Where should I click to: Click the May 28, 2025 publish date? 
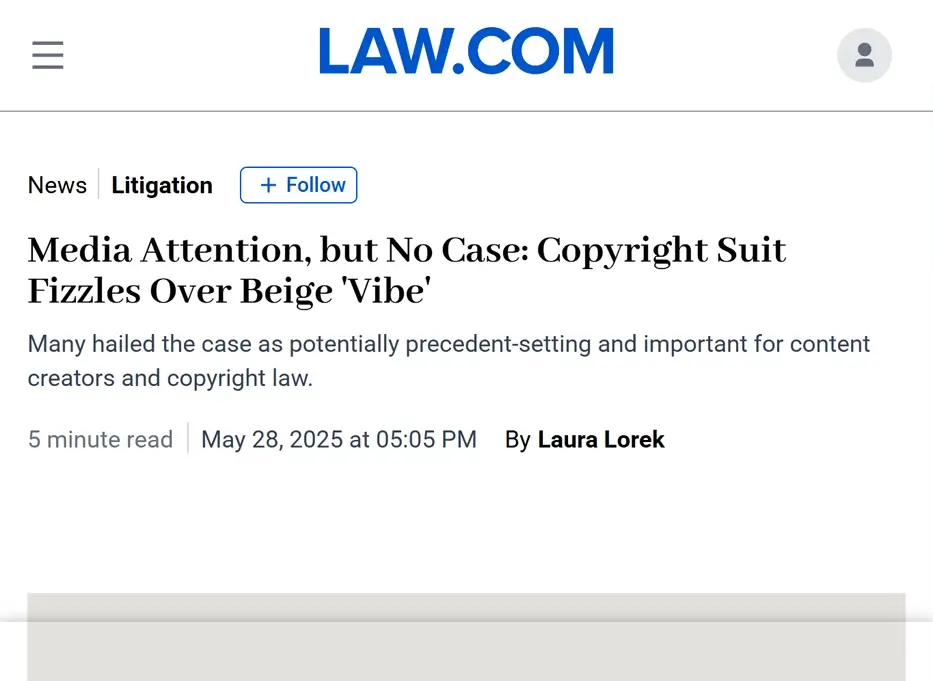point(339,439)
